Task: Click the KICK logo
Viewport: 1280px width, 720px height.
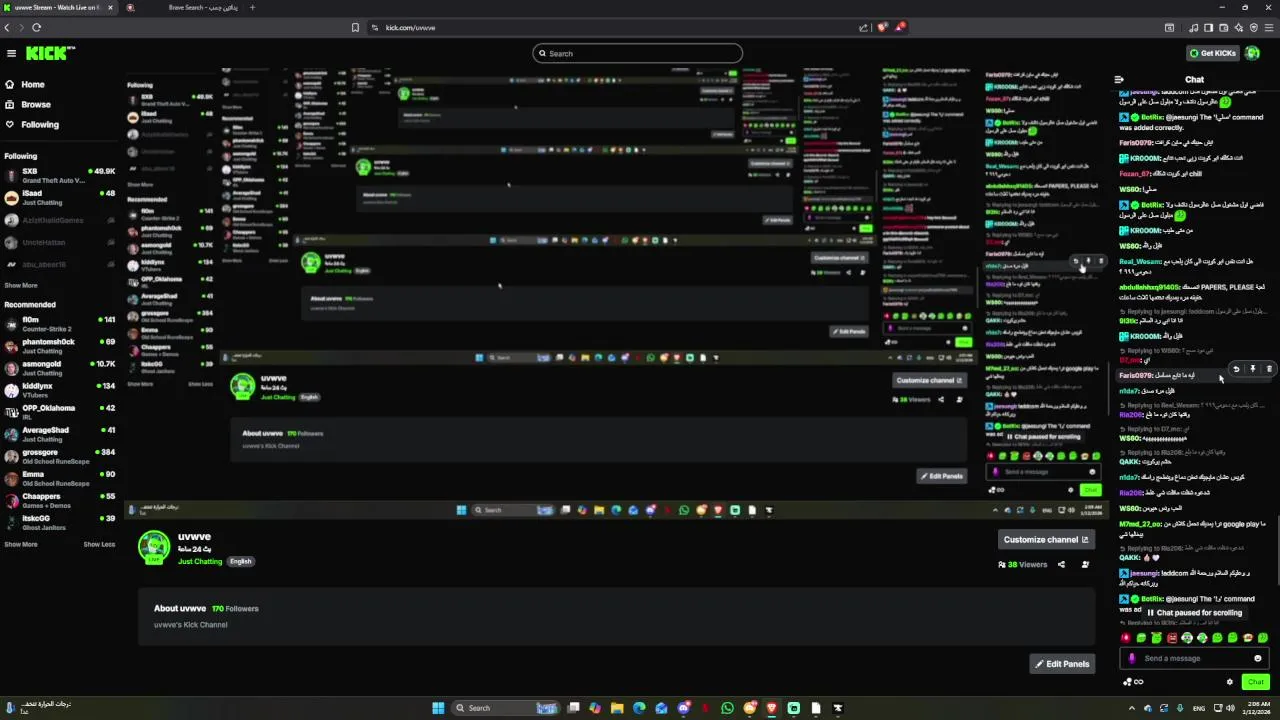Action: [x=50, y=53]
